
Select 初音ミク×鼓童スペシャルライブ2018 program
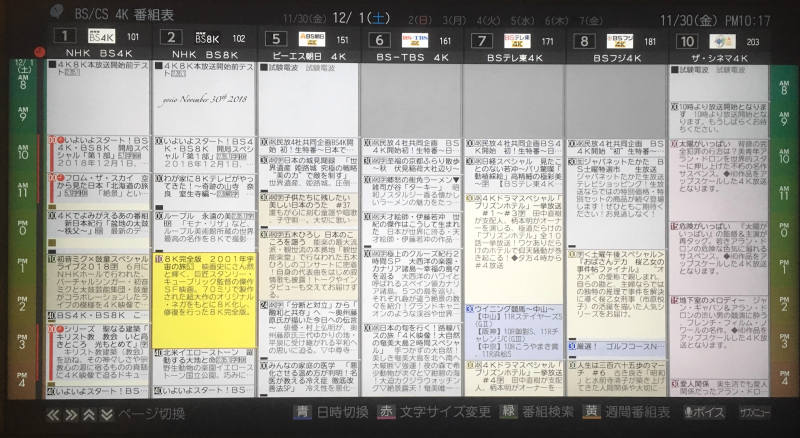(x=99, y=282)
